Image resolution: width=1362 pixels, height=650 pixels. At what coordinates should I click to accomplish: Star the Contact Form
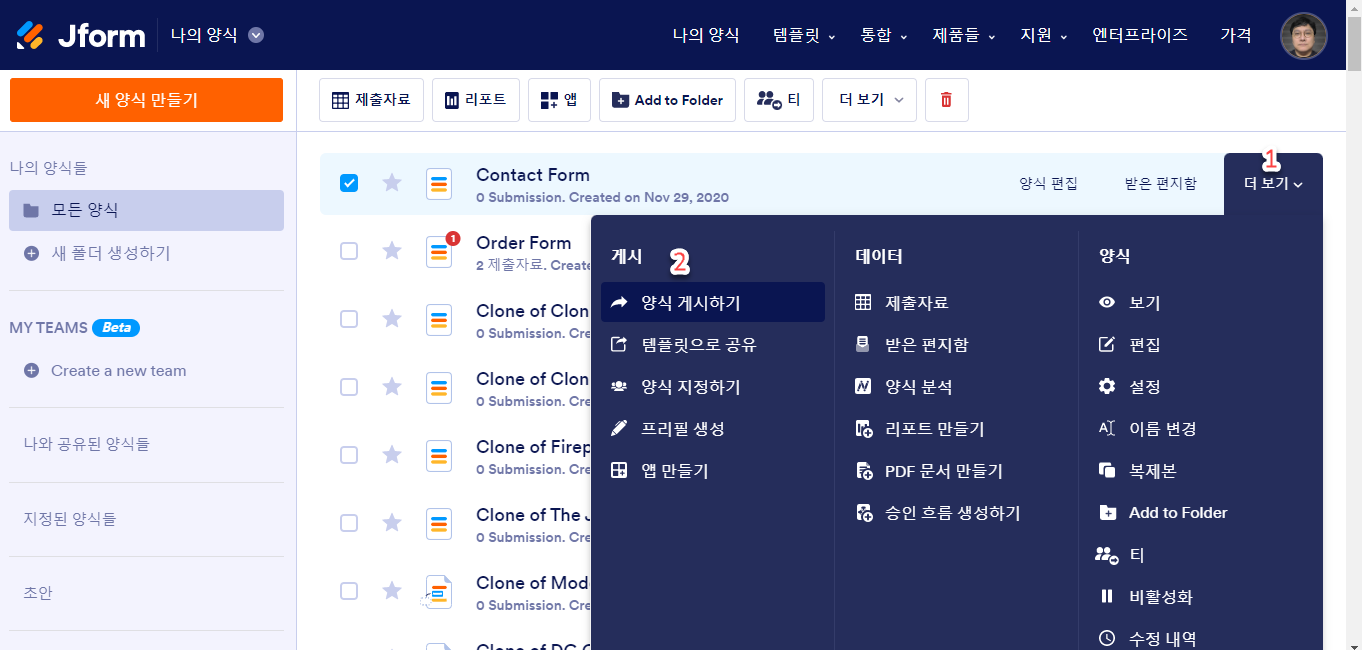coord(392,182)
